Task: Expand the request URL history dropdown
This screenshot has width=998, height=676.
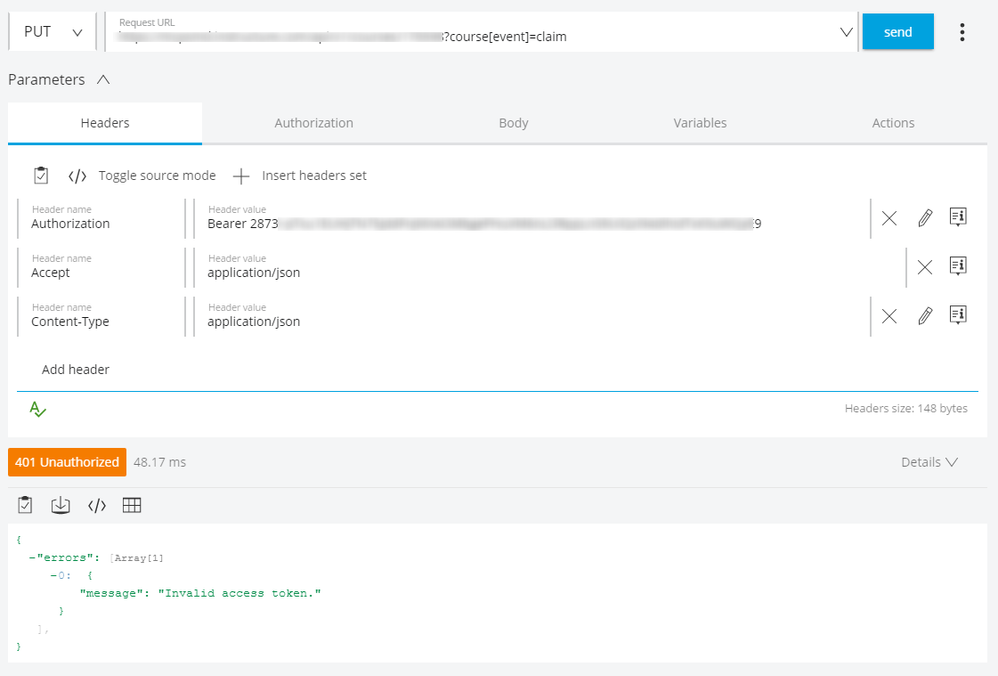Action: click(x=846, y=32)
